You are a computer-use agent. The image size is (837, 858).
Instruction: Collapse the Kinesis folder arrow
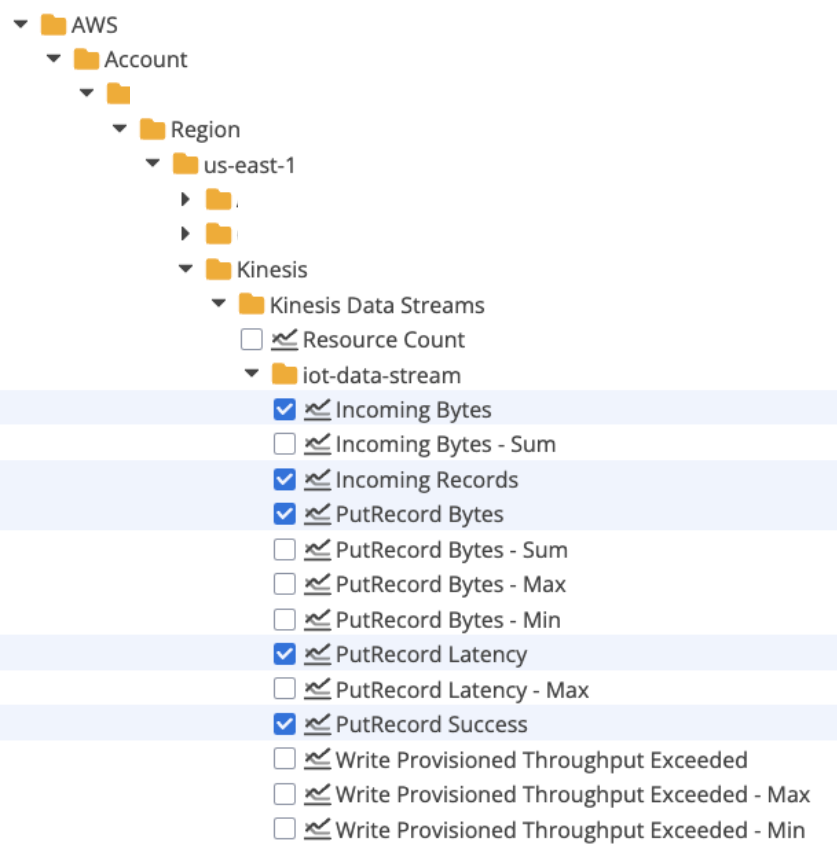(185, 270)
